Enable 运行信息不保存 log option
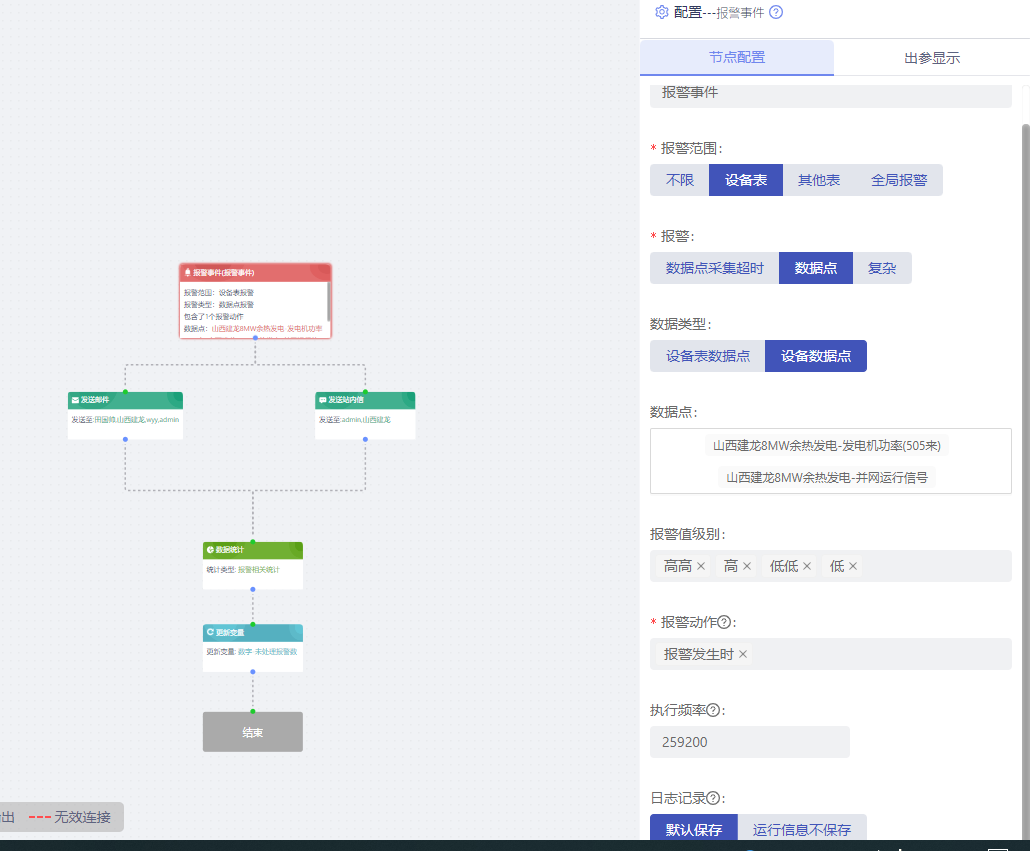The width and height of the screenshot is (1030, 851). pyautogui.click(x=802, y=829)
